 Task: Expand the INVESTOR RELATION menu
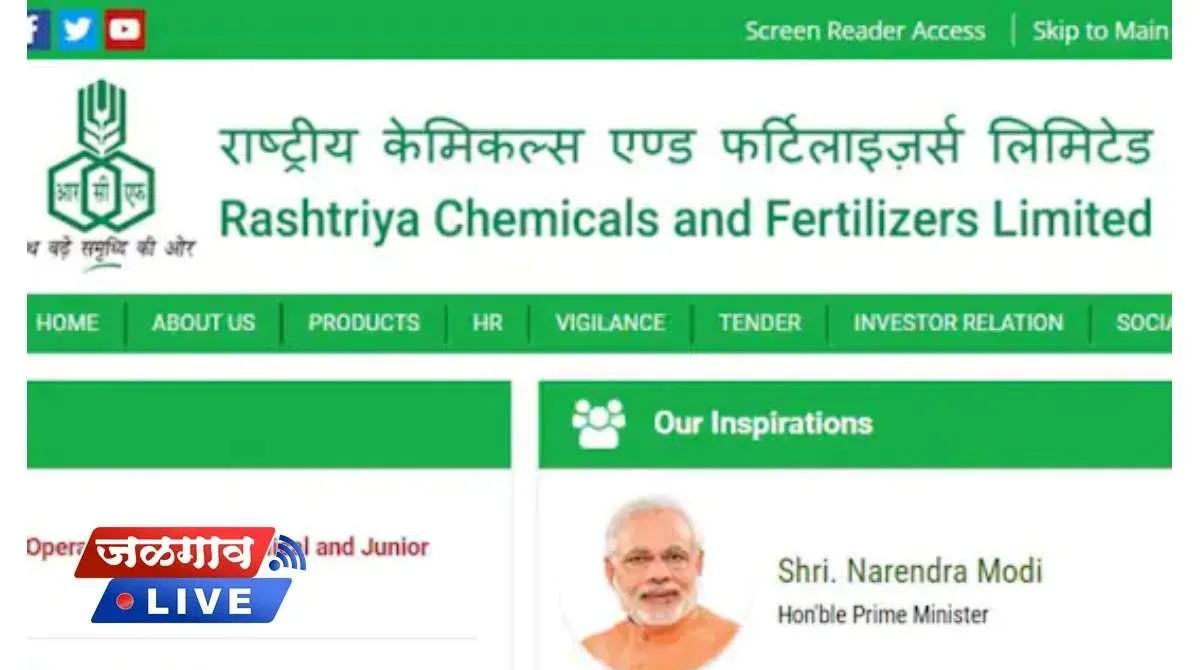[958, 323]
